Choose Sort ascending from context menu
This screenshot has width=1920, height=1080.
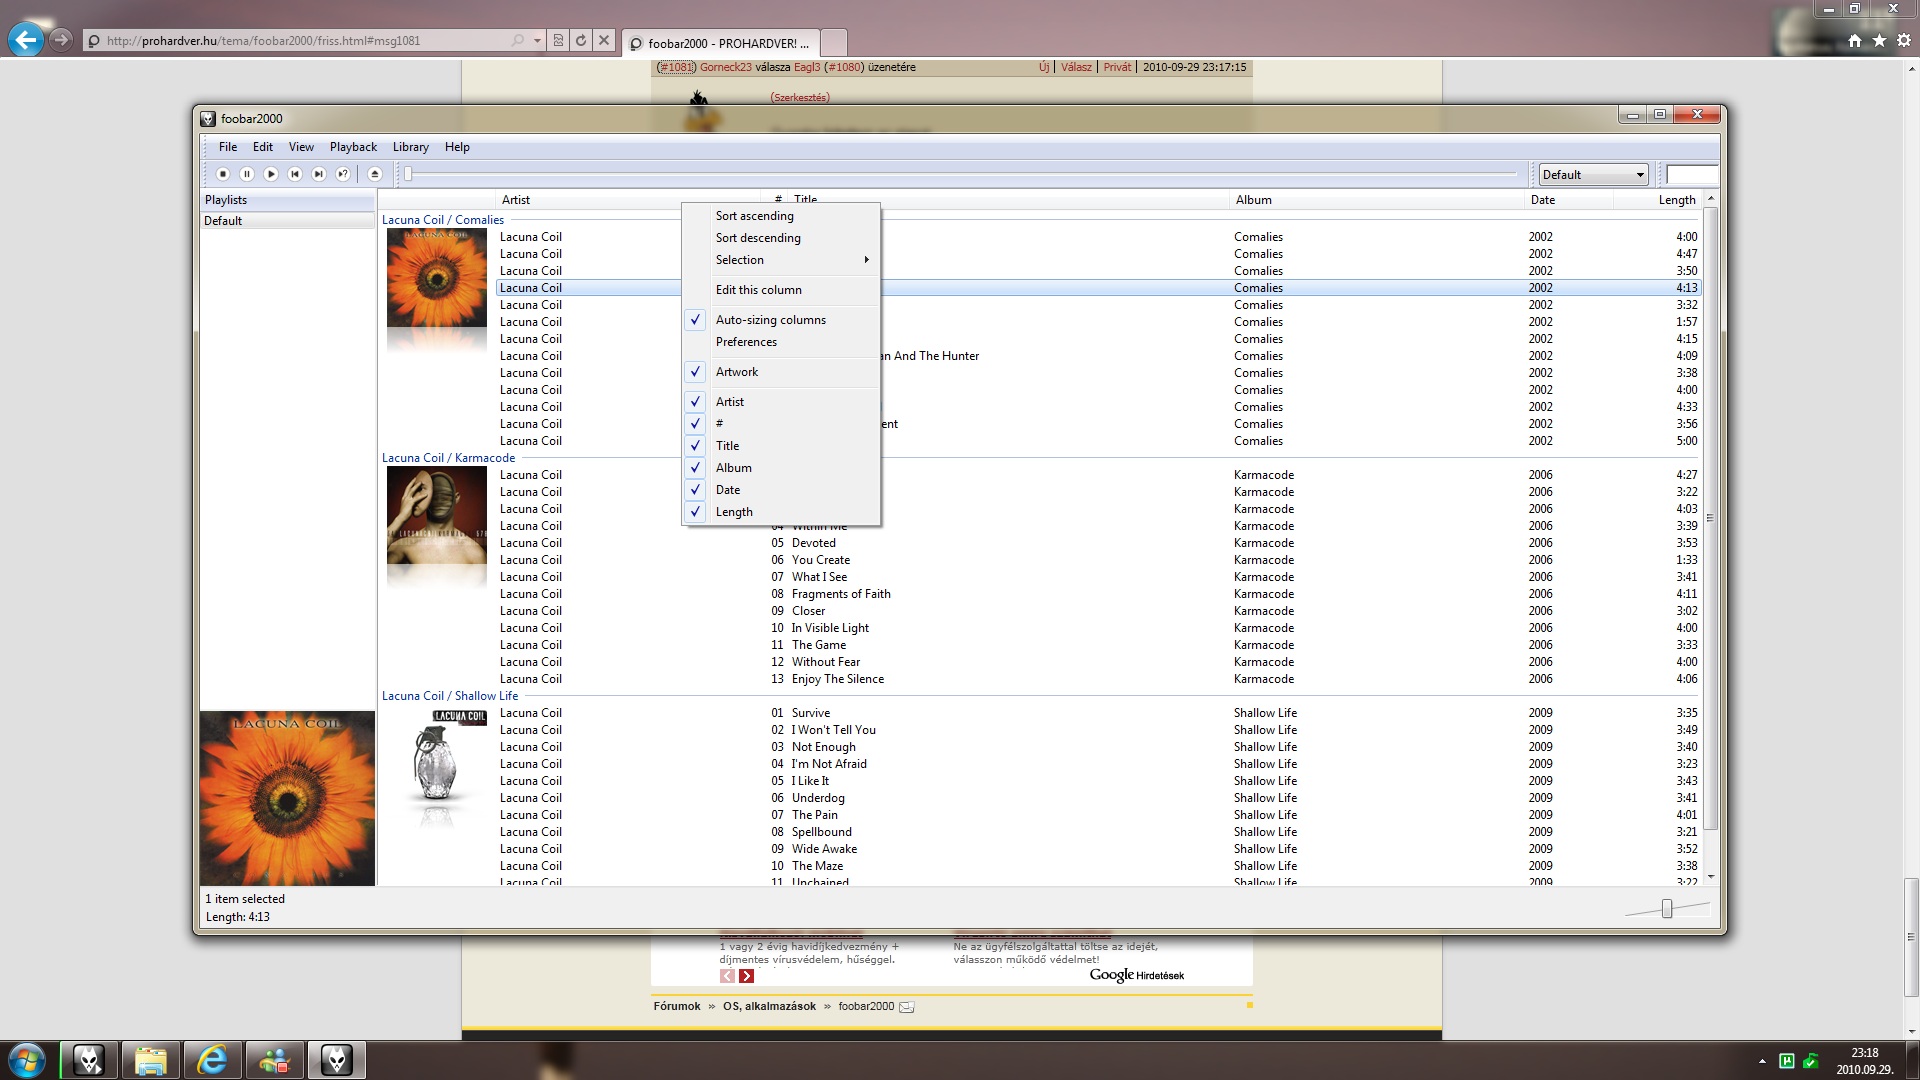point(781,216)
